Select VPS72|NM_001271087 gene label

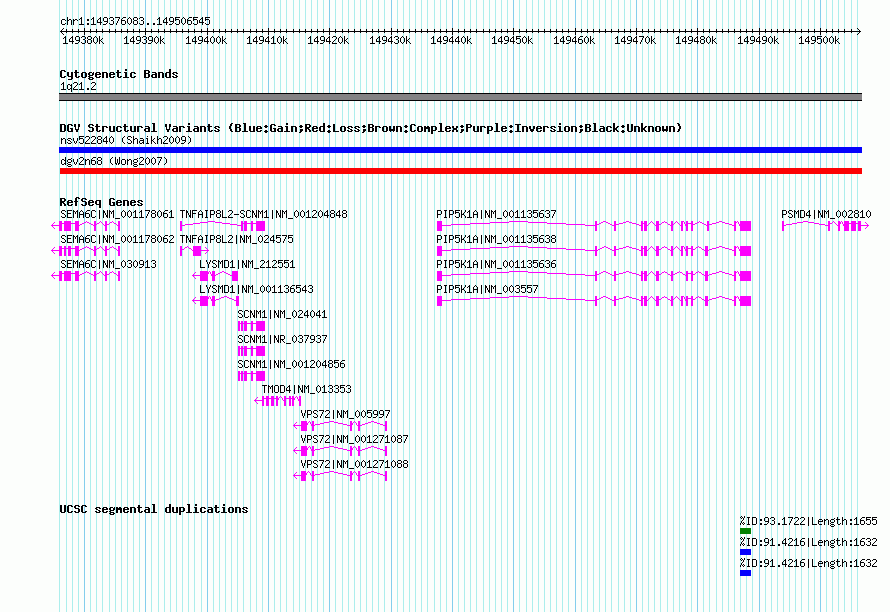(x=354, y=439)
